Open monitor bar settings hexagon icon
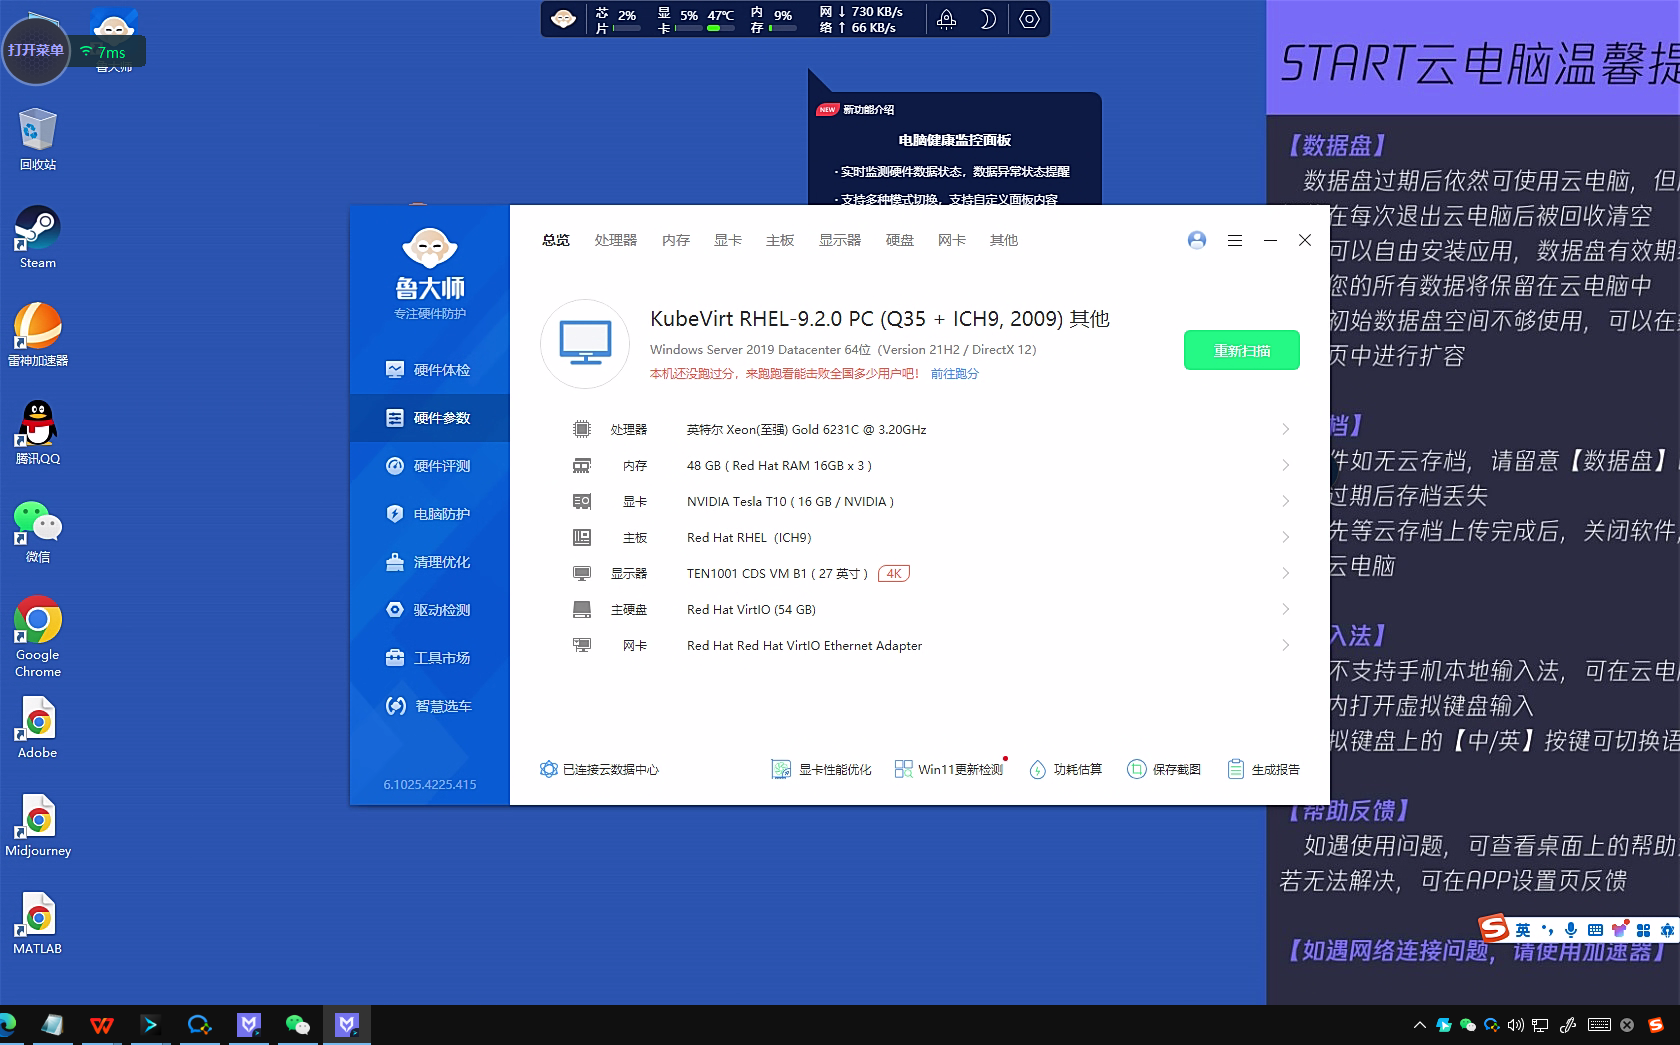 pyautogui.click(x=1029, y=19)
